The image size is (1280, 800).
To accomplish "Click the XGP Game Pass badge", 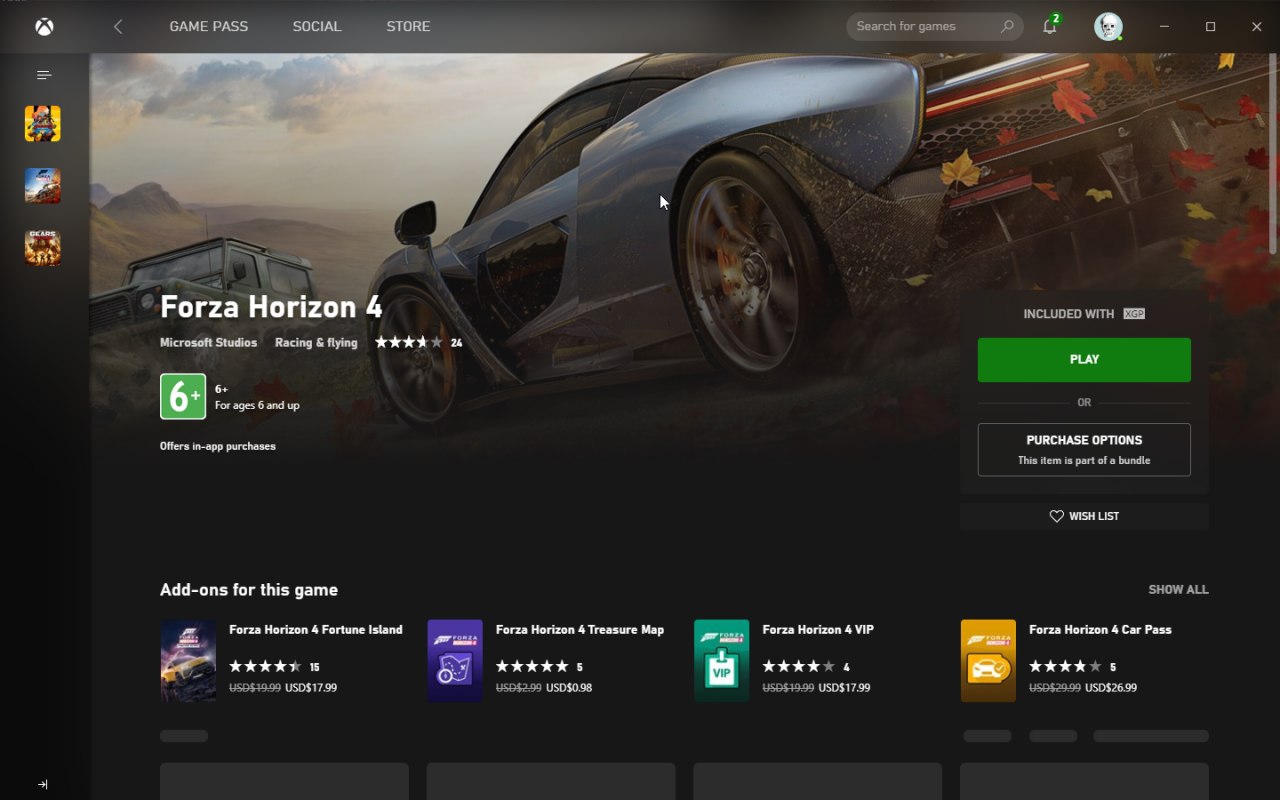I will coord(1134,314).
